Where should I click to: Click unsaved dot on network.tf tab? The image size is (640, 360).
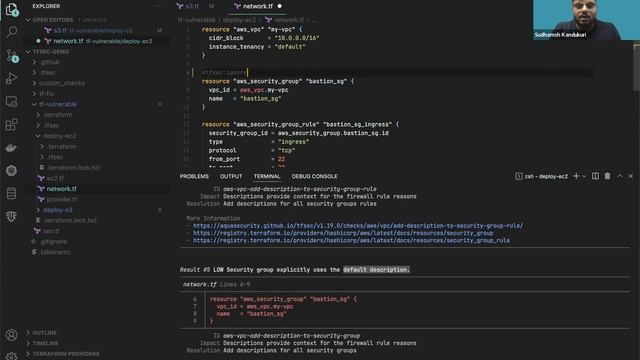pos(280,6)
